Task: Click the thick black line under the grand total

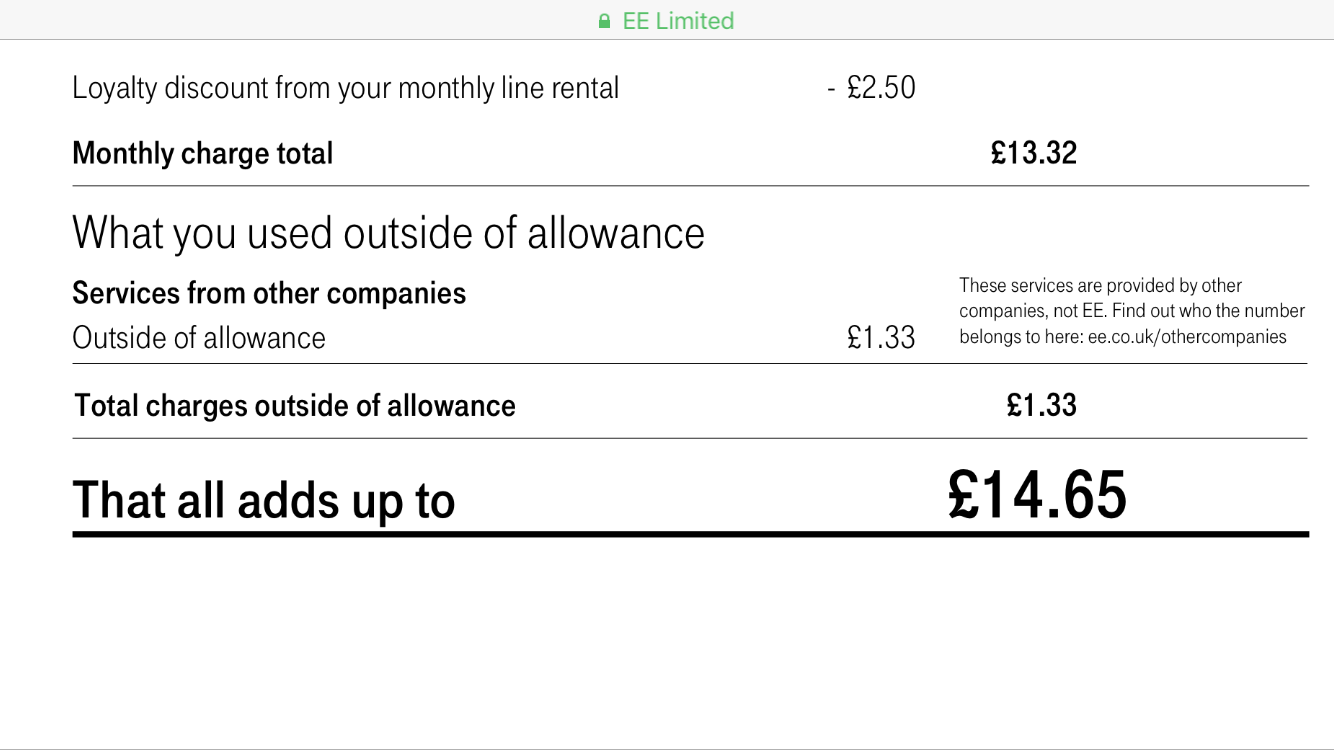Action: pos(690,535)
